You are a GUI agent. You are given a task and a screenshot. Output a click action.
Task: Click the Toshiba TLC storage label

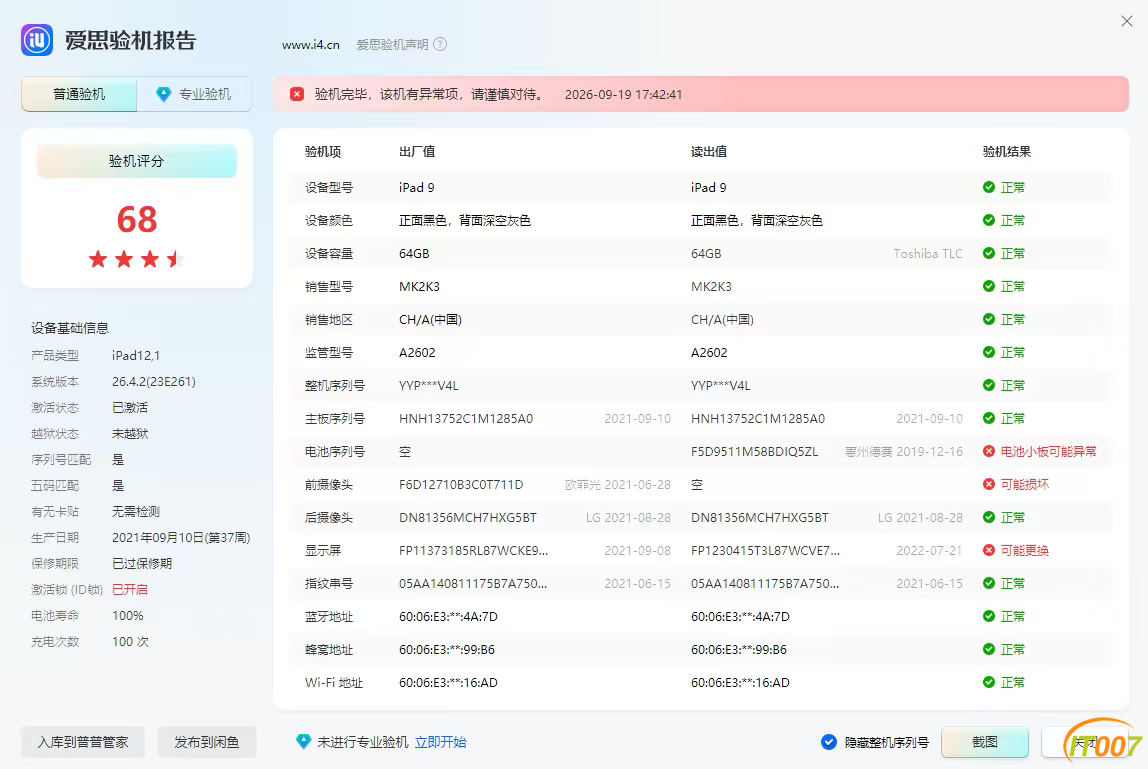pyautogui.click(x=928, y=253)
